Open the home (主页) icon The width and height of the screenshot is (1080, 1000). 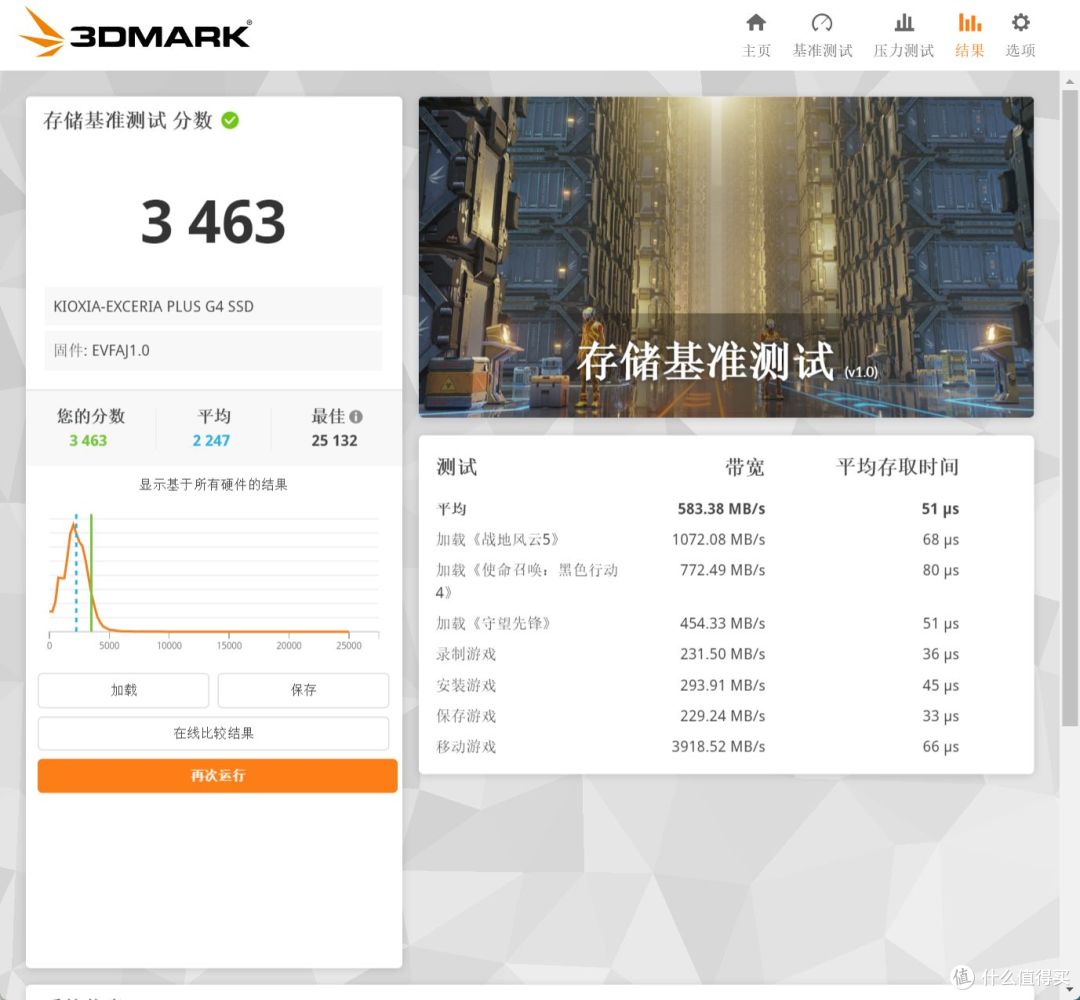pos(756,23)
